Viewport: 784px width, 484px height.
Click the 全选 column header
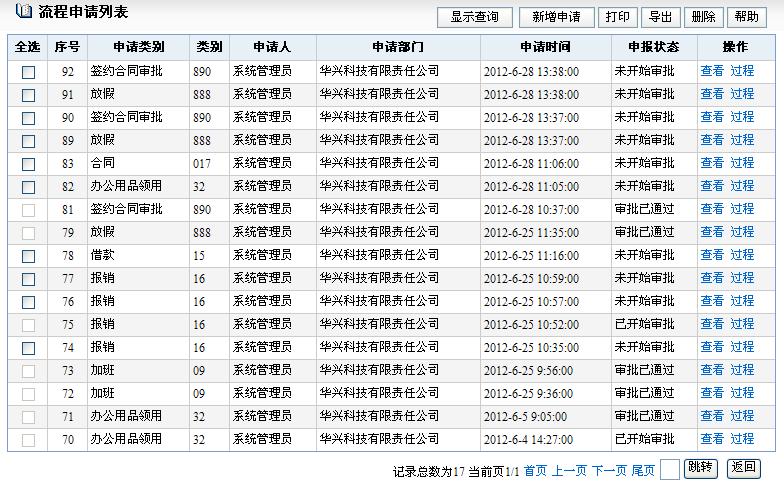28,47
